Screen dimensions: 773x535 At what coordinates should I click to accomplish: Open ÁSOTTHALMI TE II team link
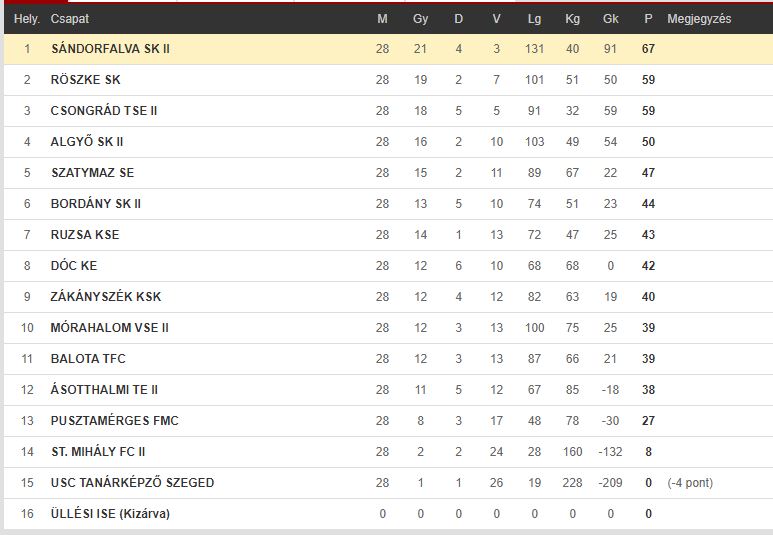click(x=104, y=390)
